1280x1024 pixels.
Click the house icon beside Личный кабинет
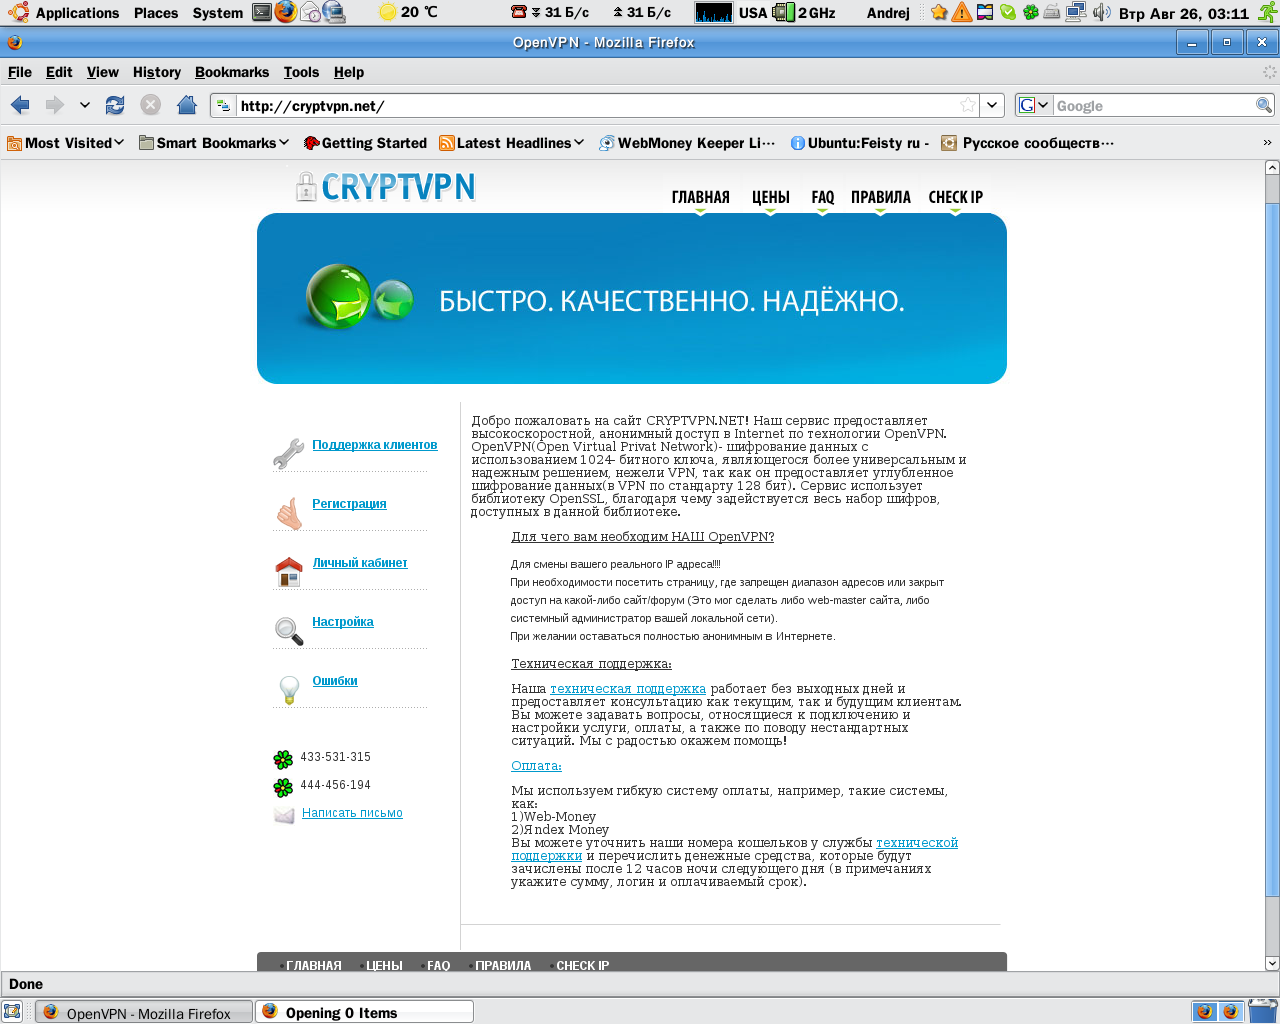click(289, 571)
